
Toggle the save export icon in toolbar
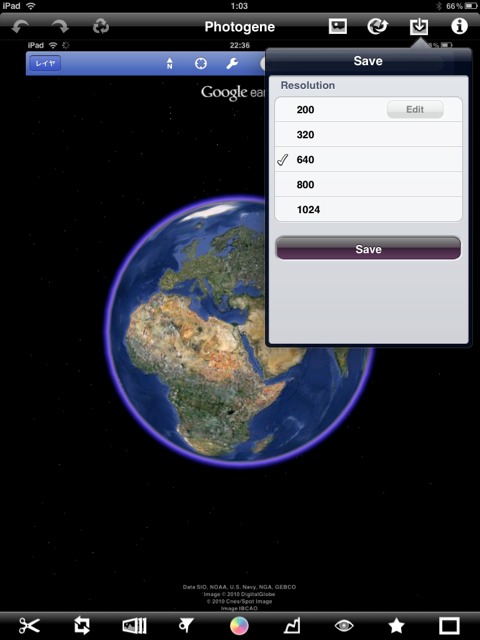[419, 27]
